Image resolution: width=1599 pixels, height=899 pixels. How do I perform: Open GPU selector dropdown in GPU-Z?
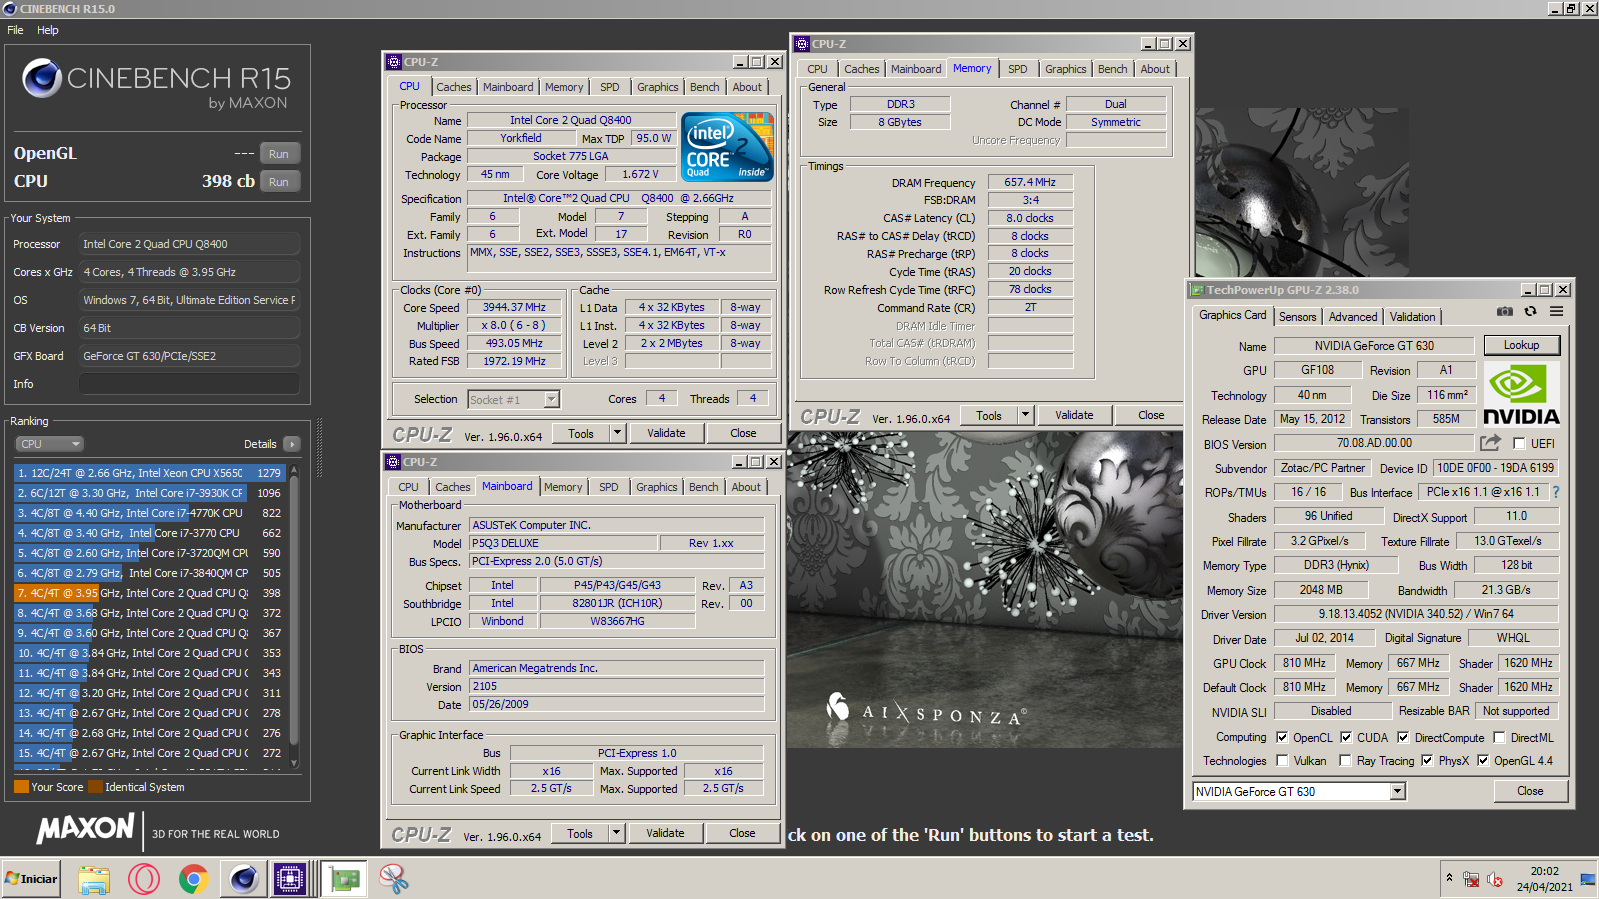click(x=1398, y=791)
